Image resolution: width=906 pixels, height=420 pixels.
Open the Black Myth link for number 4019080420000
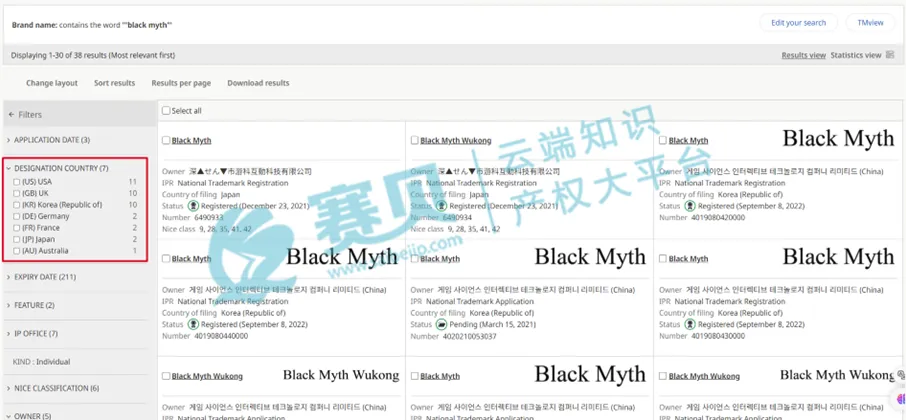688,140
